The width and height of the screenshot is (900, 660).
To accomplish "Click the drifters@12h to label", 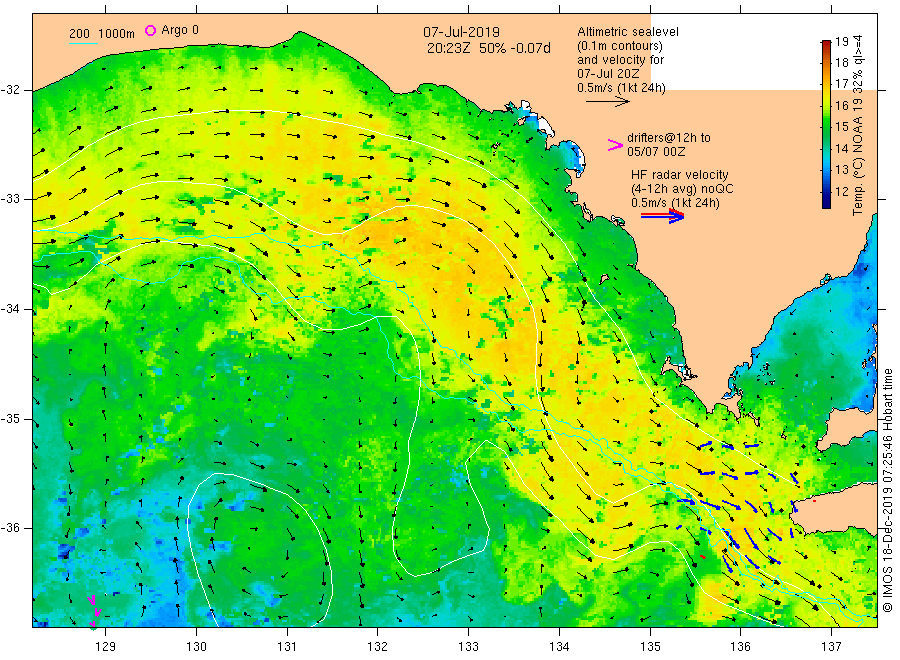I will (x=669, y=138).
